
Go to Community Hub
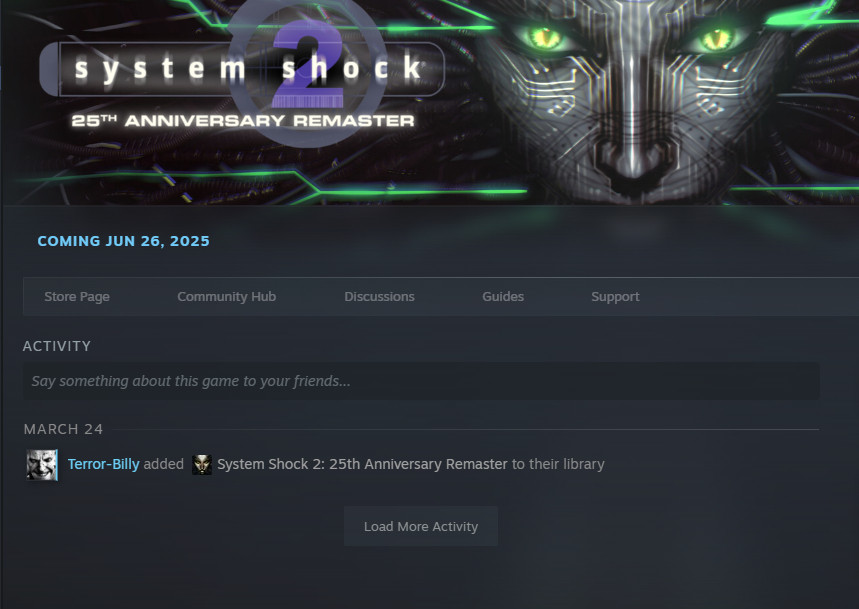click(226, 297)
